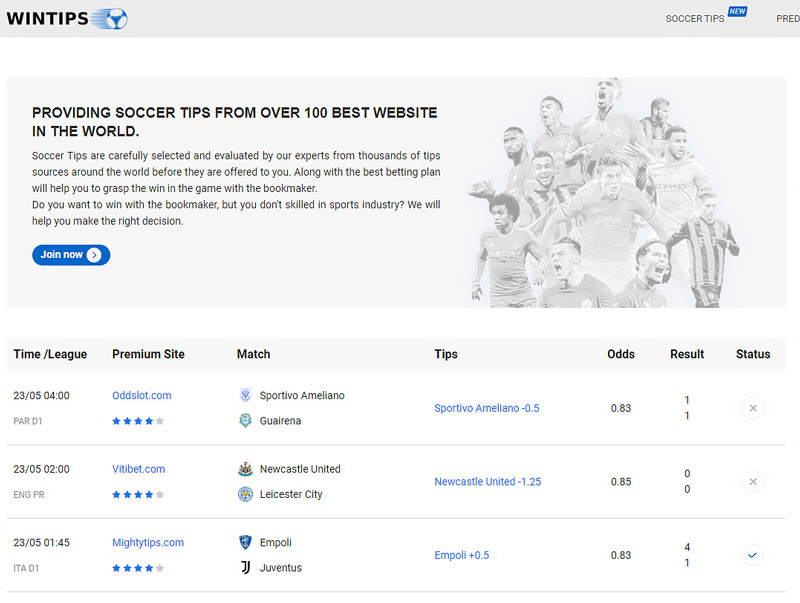Click the Sportivo Ameliano team crest

pos(245,395)
